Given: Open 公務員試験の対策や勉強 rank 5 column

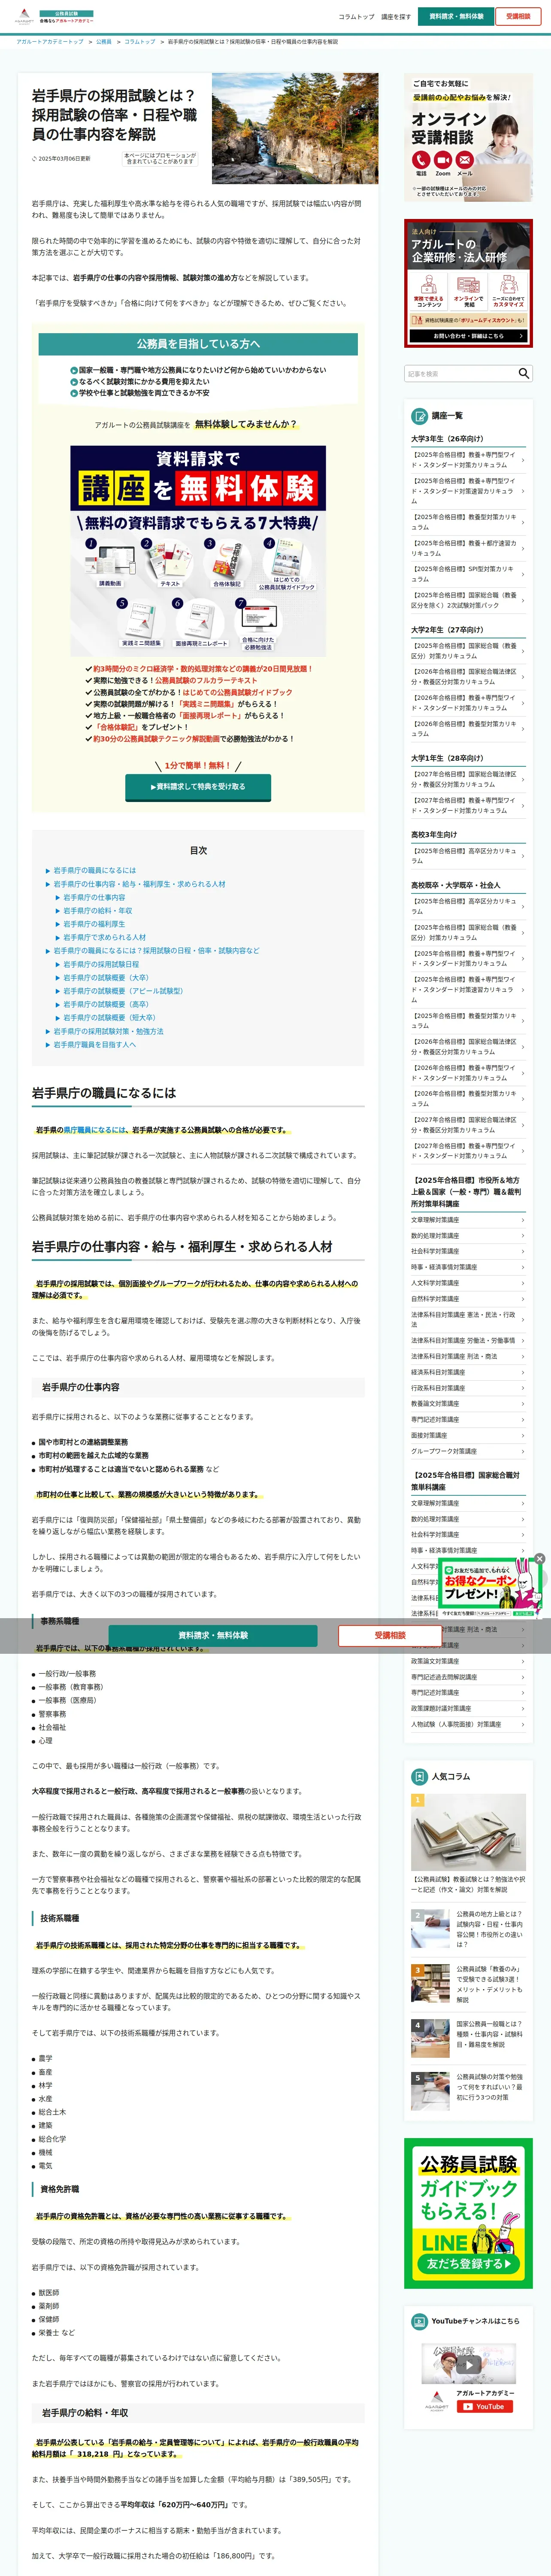Looking at the screenshot, I should [x=468, y=2090].
